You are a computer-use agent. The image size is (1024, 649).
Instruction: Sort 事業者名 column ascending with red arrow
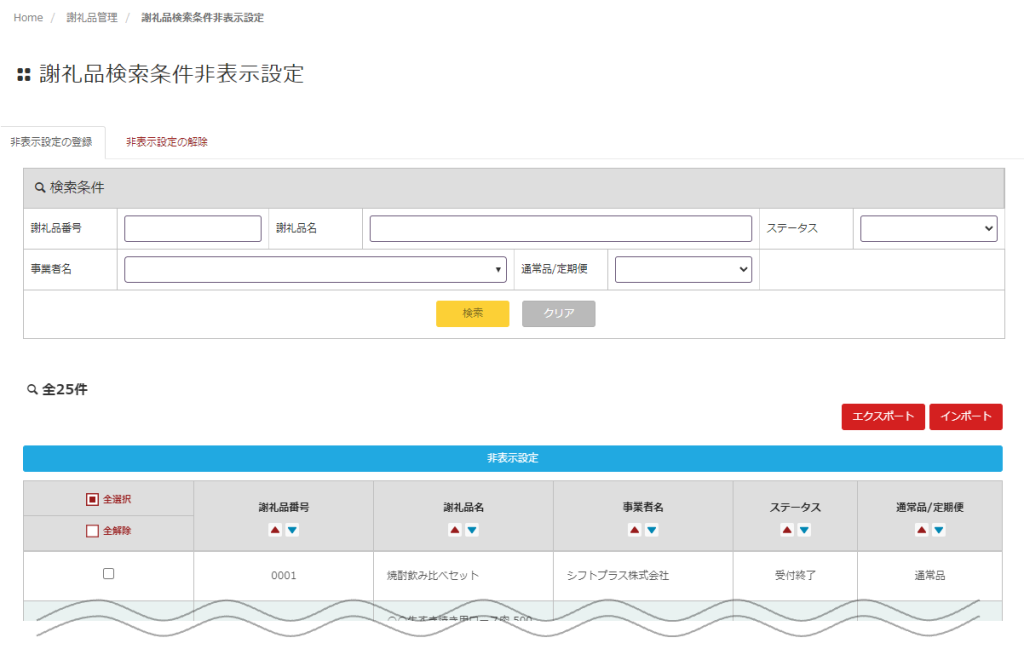coord(634,530)
